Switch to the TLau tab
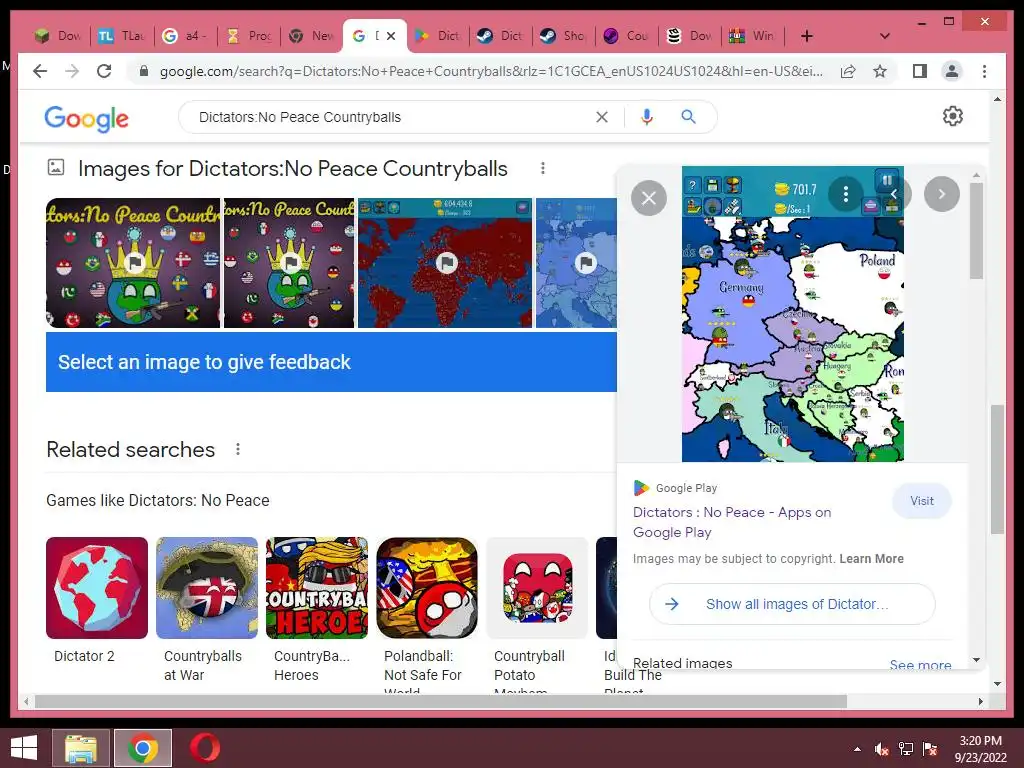Screen dimensions: 1024x768 click(122, 36)
